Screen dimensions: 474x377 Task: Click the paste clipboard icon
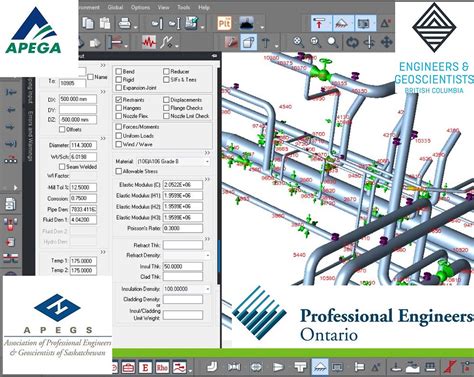coord(105,23)
